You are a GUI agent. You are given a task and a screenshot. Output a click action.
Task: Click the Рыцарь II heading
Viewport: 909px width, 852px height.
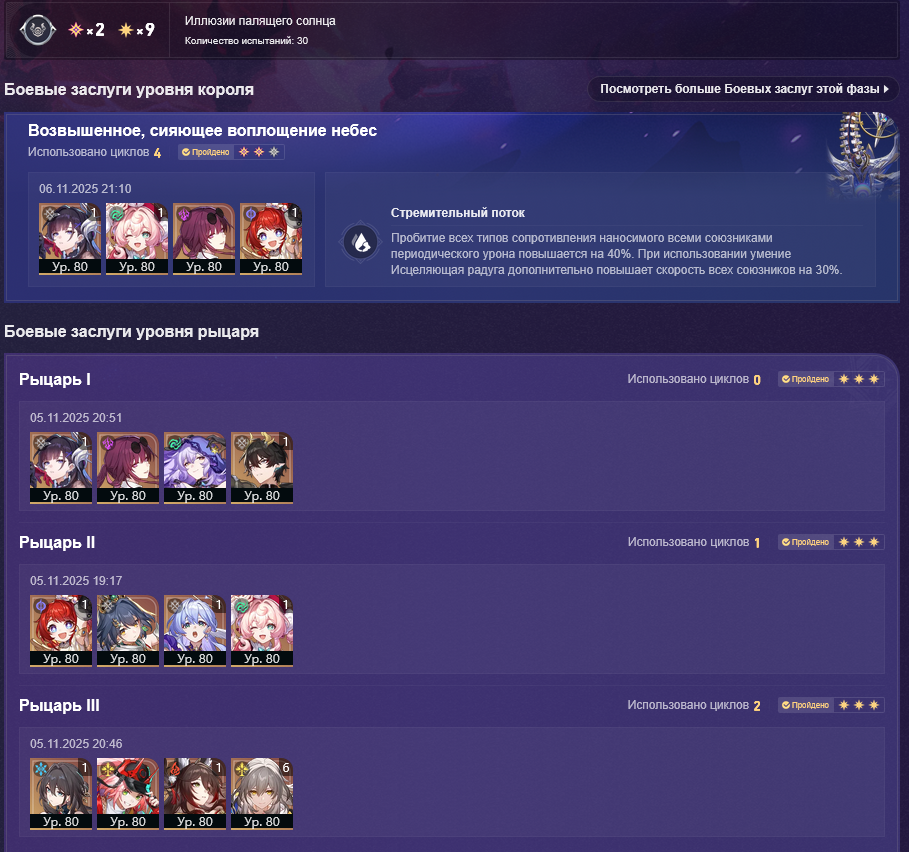[57, 542]
